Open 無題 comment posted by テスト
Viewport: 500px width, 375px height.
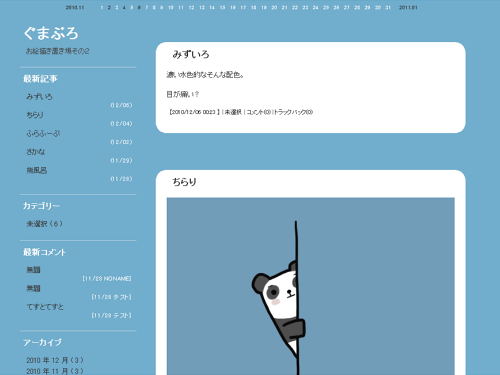click(x=33, y=288)
